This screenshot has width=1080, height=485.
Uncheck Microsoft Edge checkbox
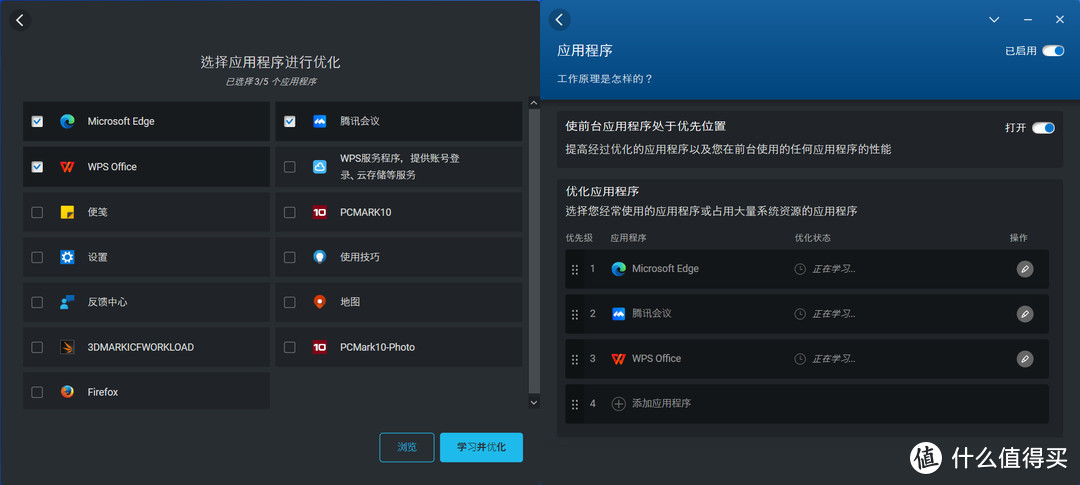tap(37, 121)
